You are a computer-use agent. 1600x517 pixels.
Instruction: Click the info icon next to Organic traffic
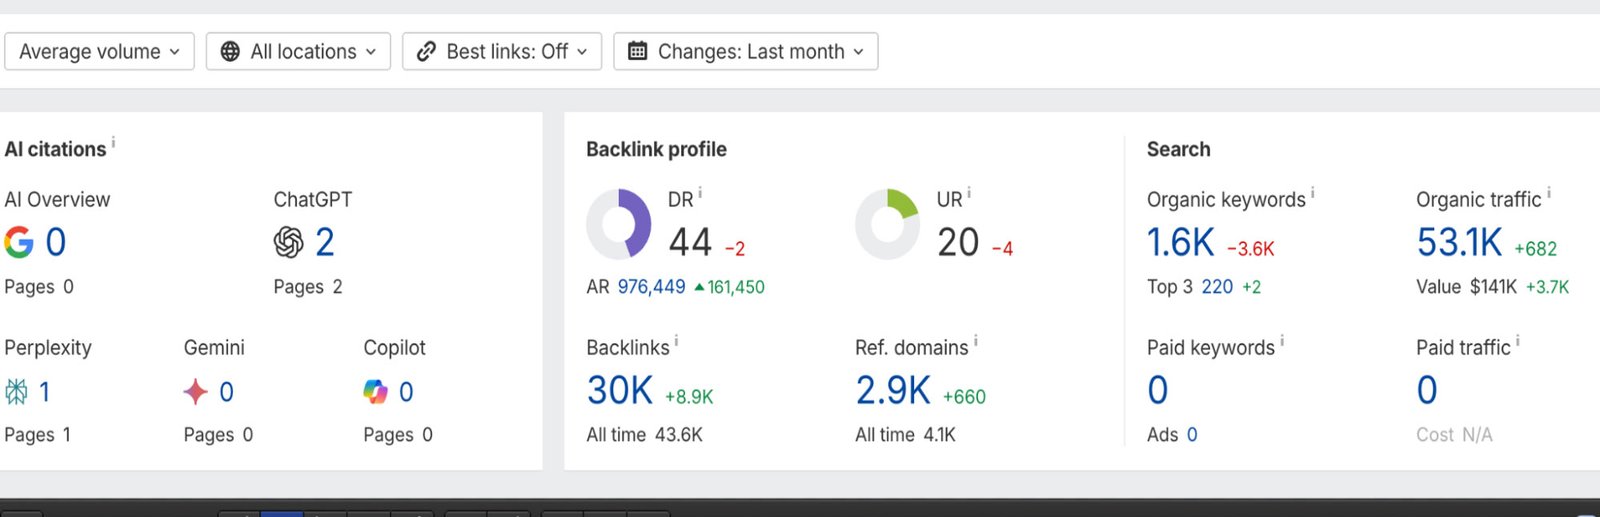[1549, 193]
